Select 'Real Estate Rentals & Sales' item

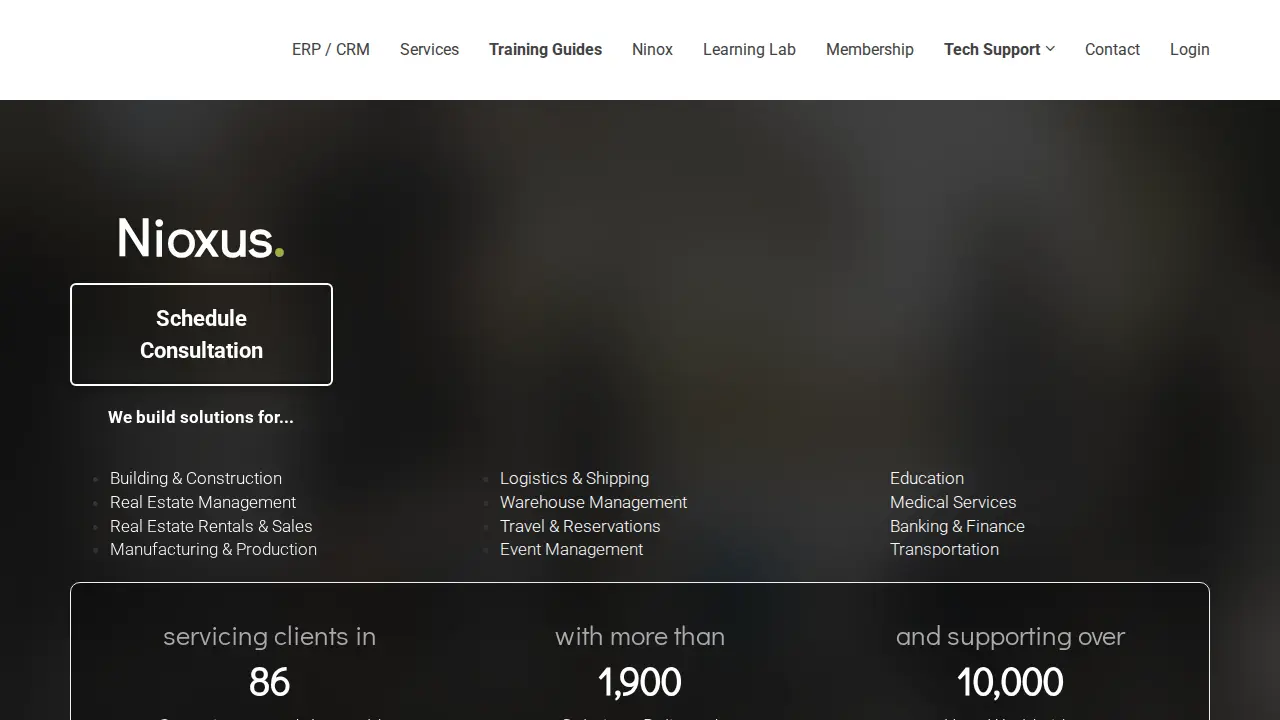click(211, 526)
